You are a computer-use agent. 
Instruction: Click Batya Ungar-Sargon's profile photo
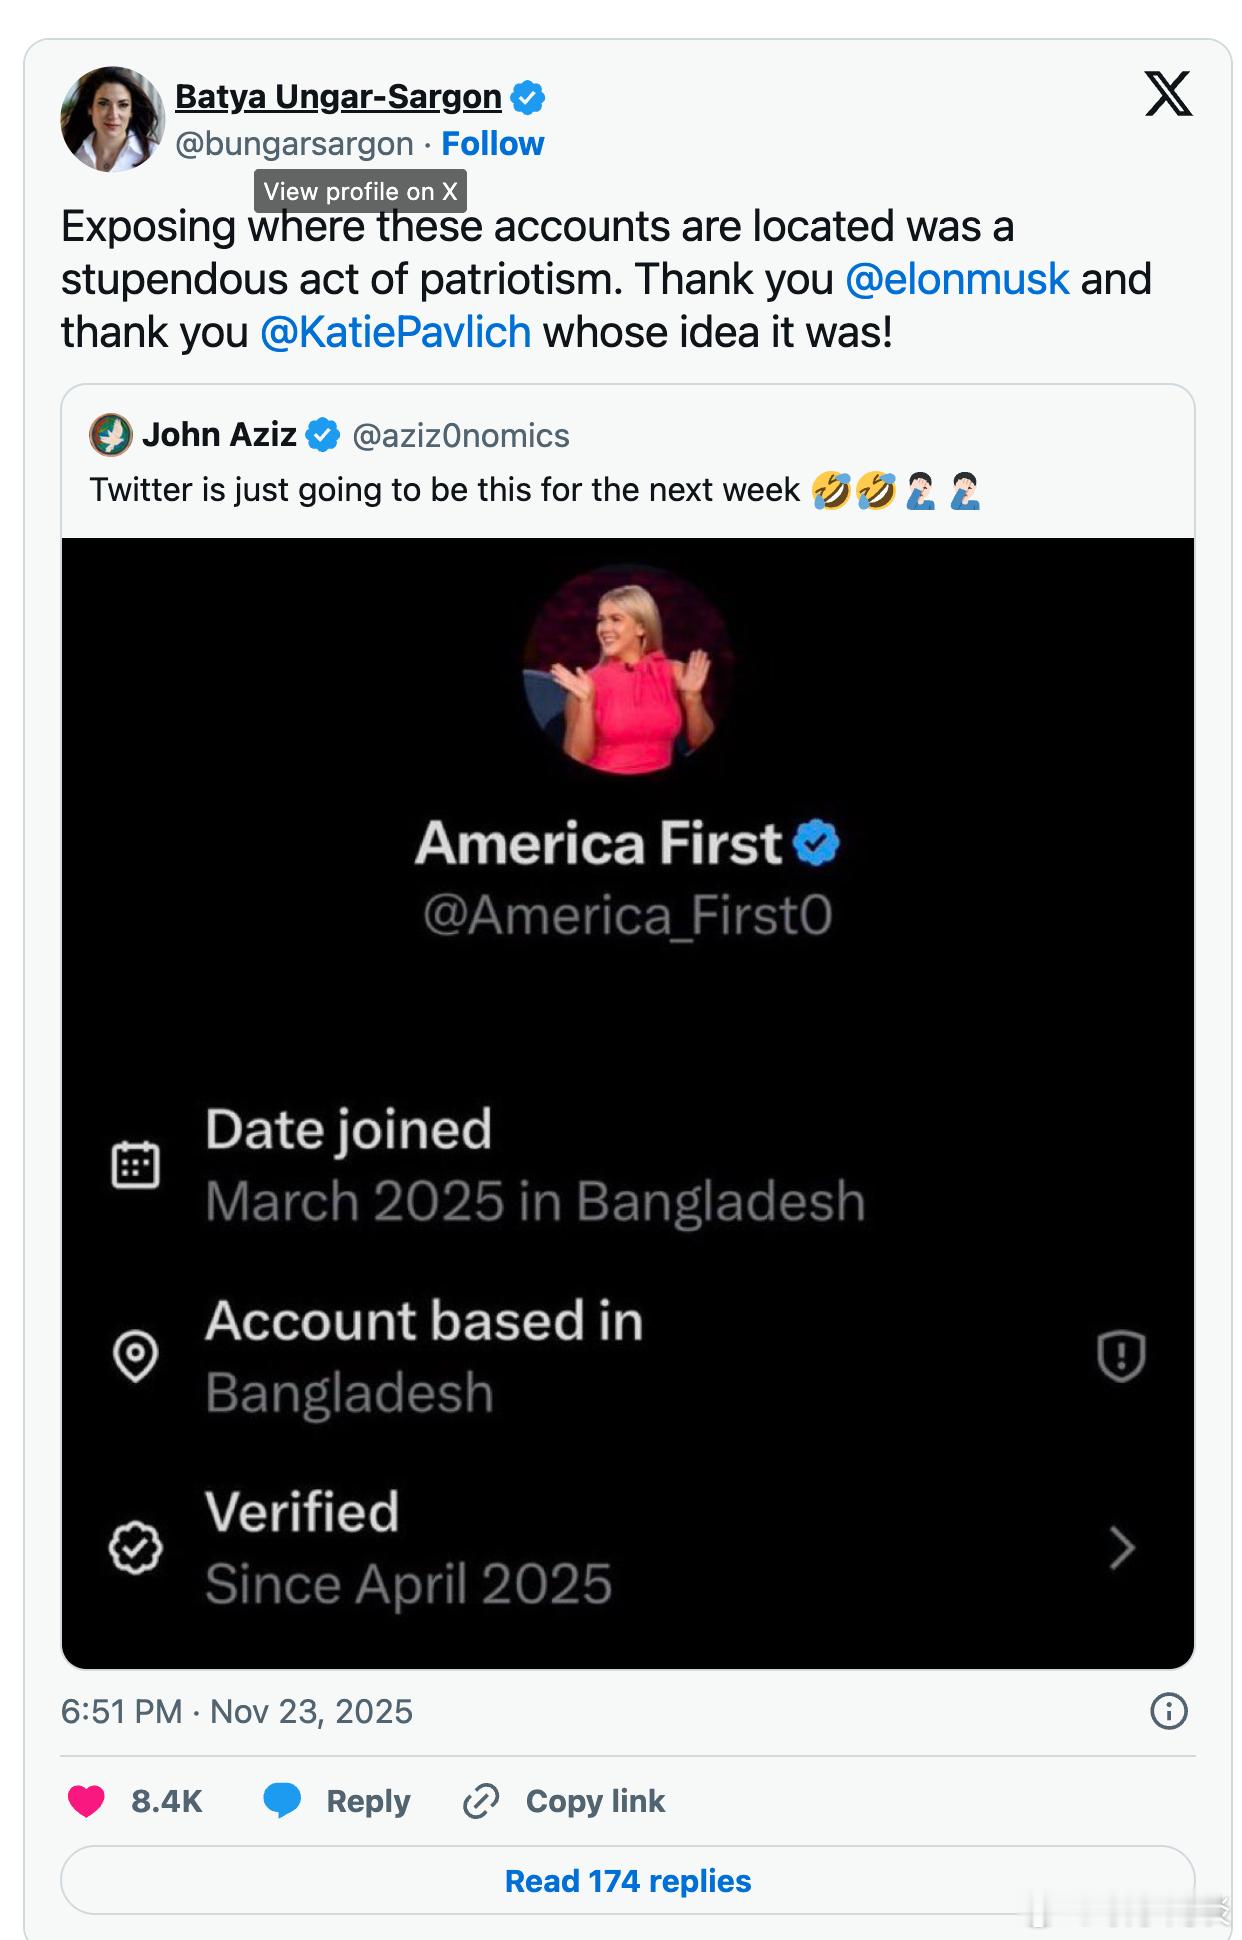112,119
